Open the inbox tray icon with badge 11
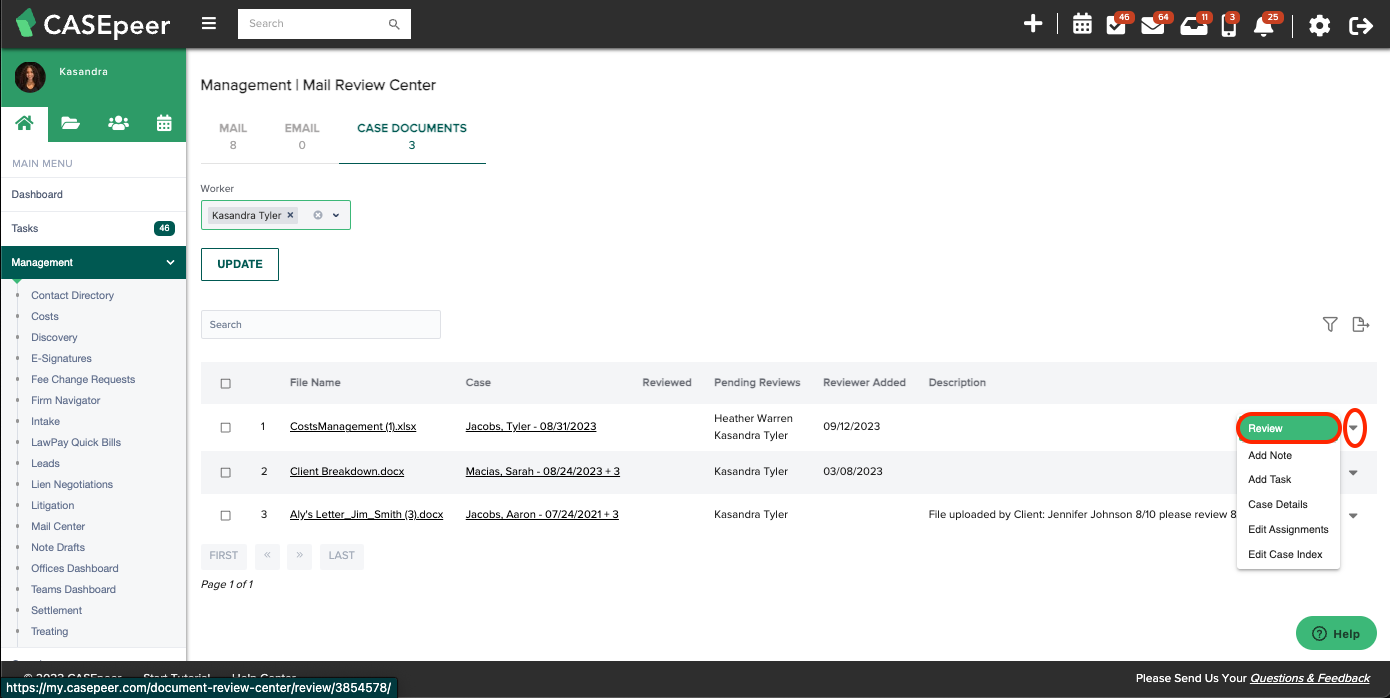1390x698 pixels. point(1192,26)
